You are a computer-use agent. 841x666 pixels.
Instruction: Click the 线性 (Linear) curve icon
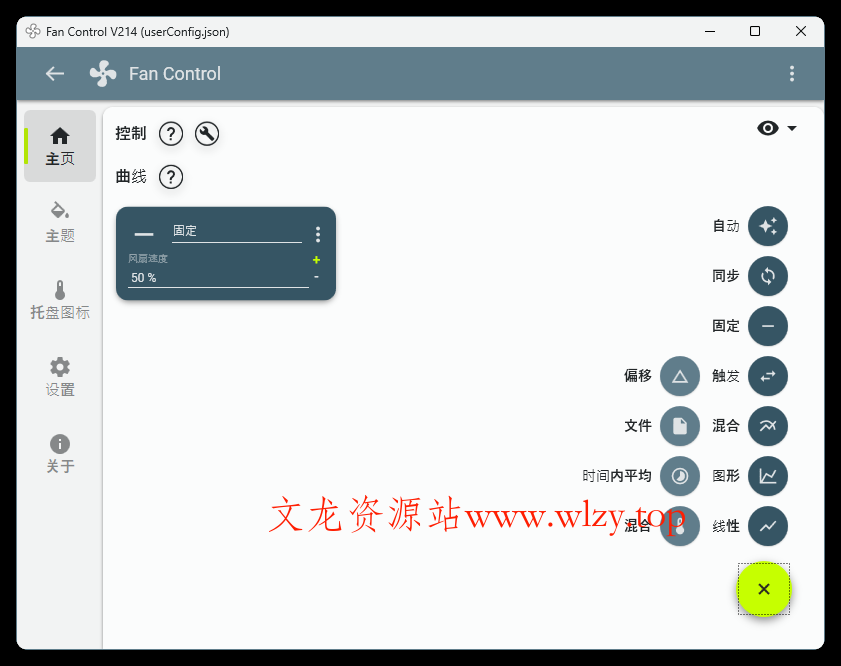click(x=767, y=526)
